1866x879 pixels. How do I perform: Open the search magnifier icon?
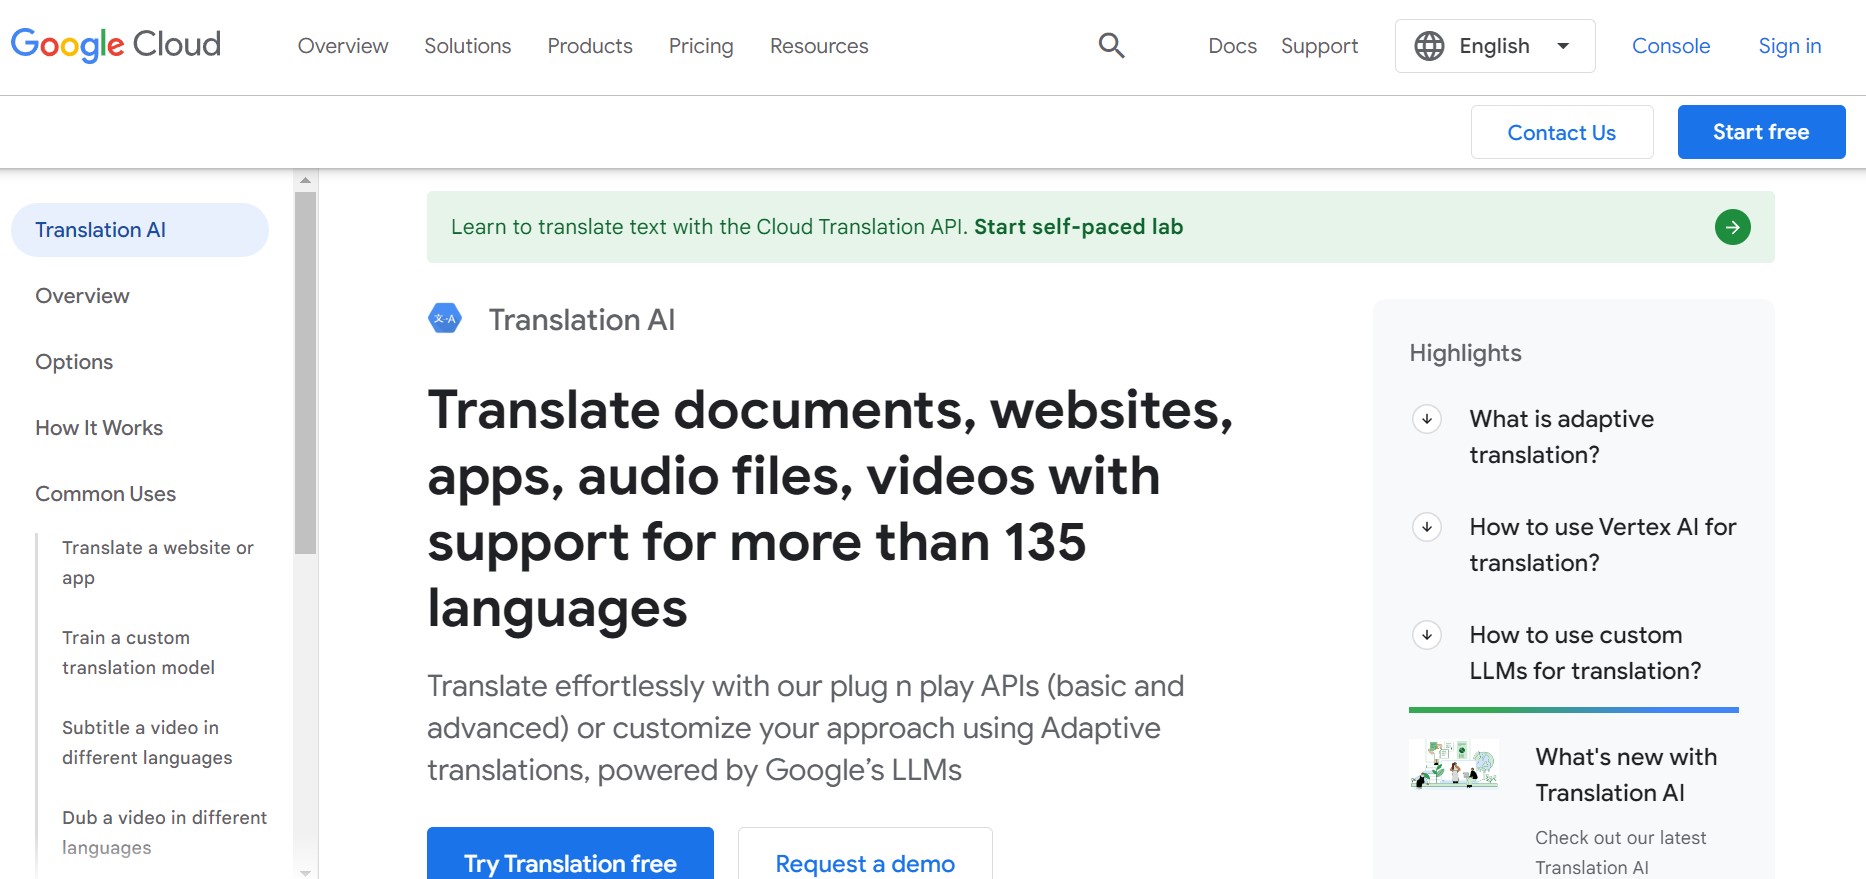(1111, 45)
